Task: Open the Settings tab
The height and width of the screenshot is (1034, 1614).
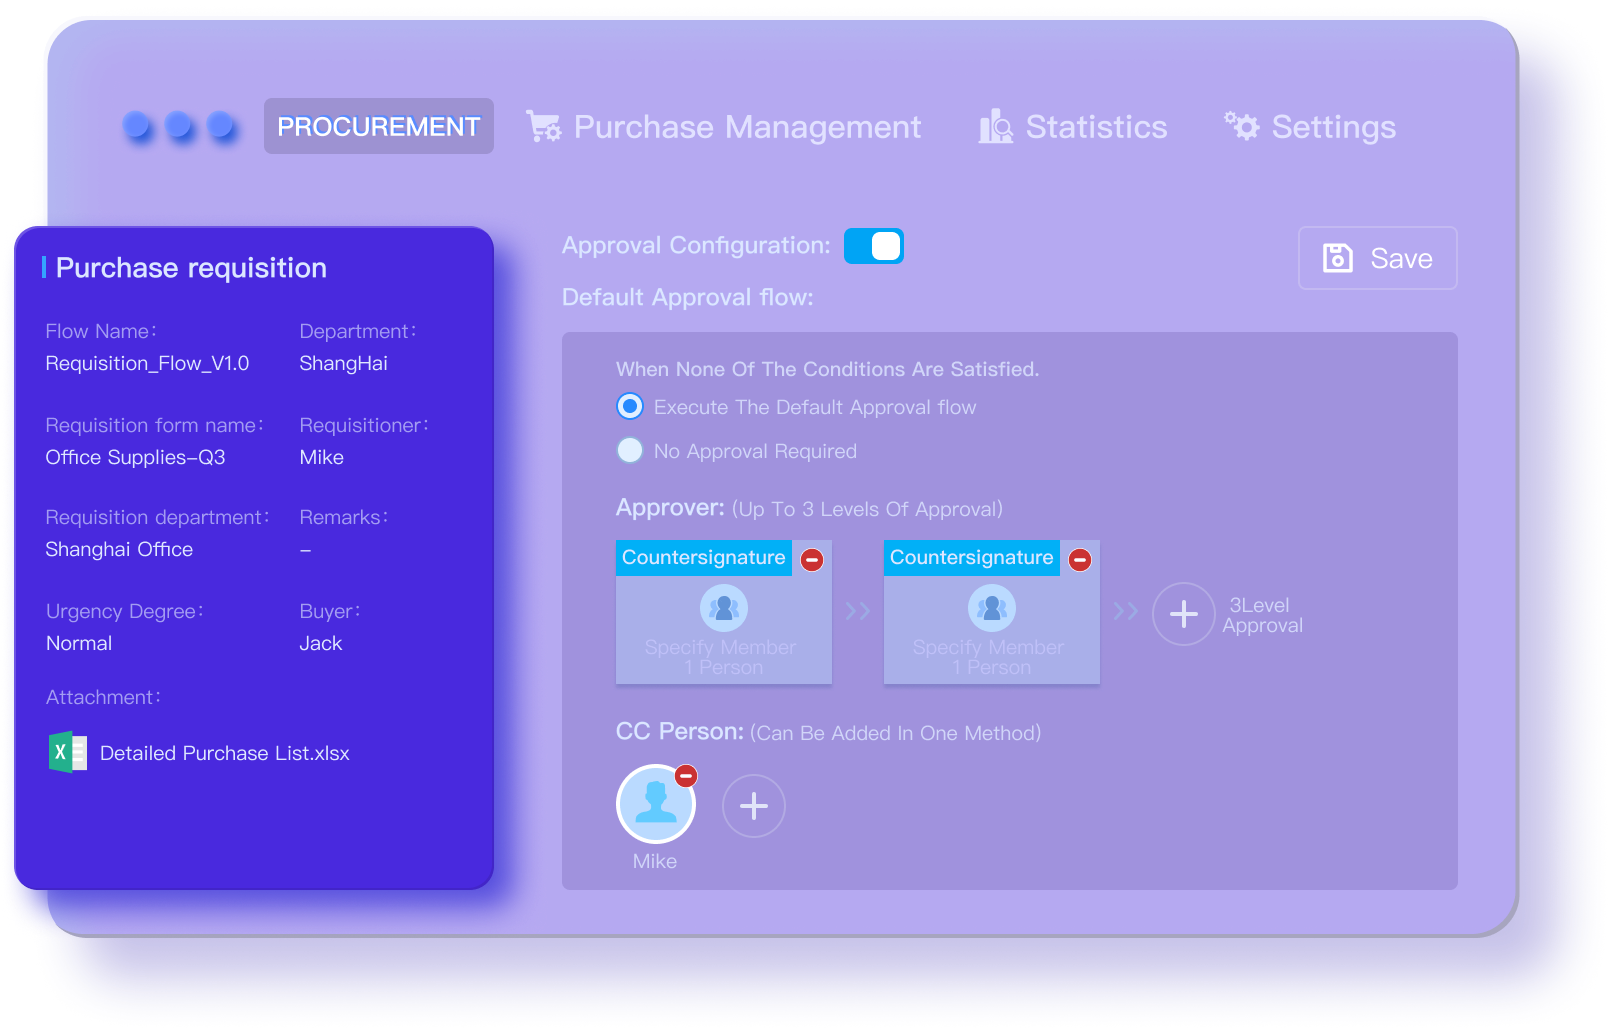Action: (1310, 127)
